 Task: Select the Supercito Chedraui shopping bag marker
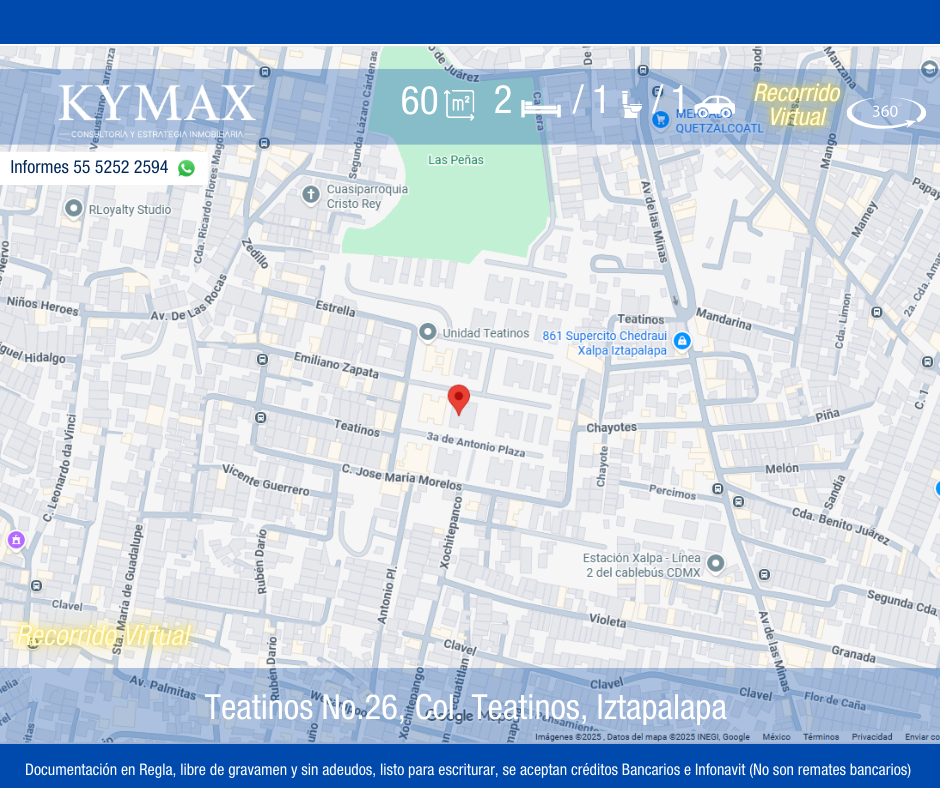tap(682, 341)
